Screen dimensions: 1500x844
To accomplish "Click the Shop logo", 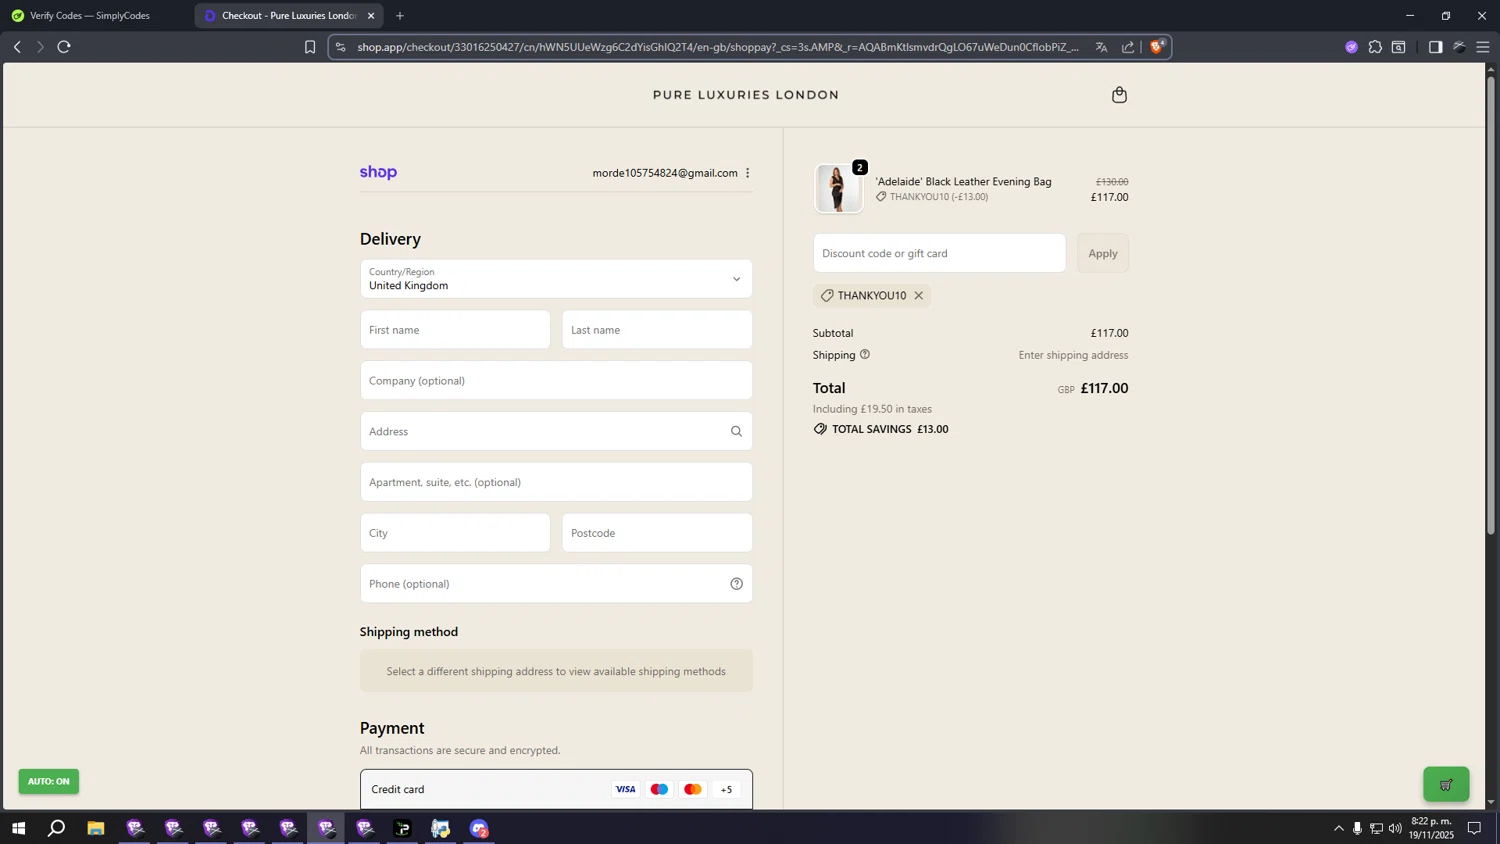I will point(378,172).
